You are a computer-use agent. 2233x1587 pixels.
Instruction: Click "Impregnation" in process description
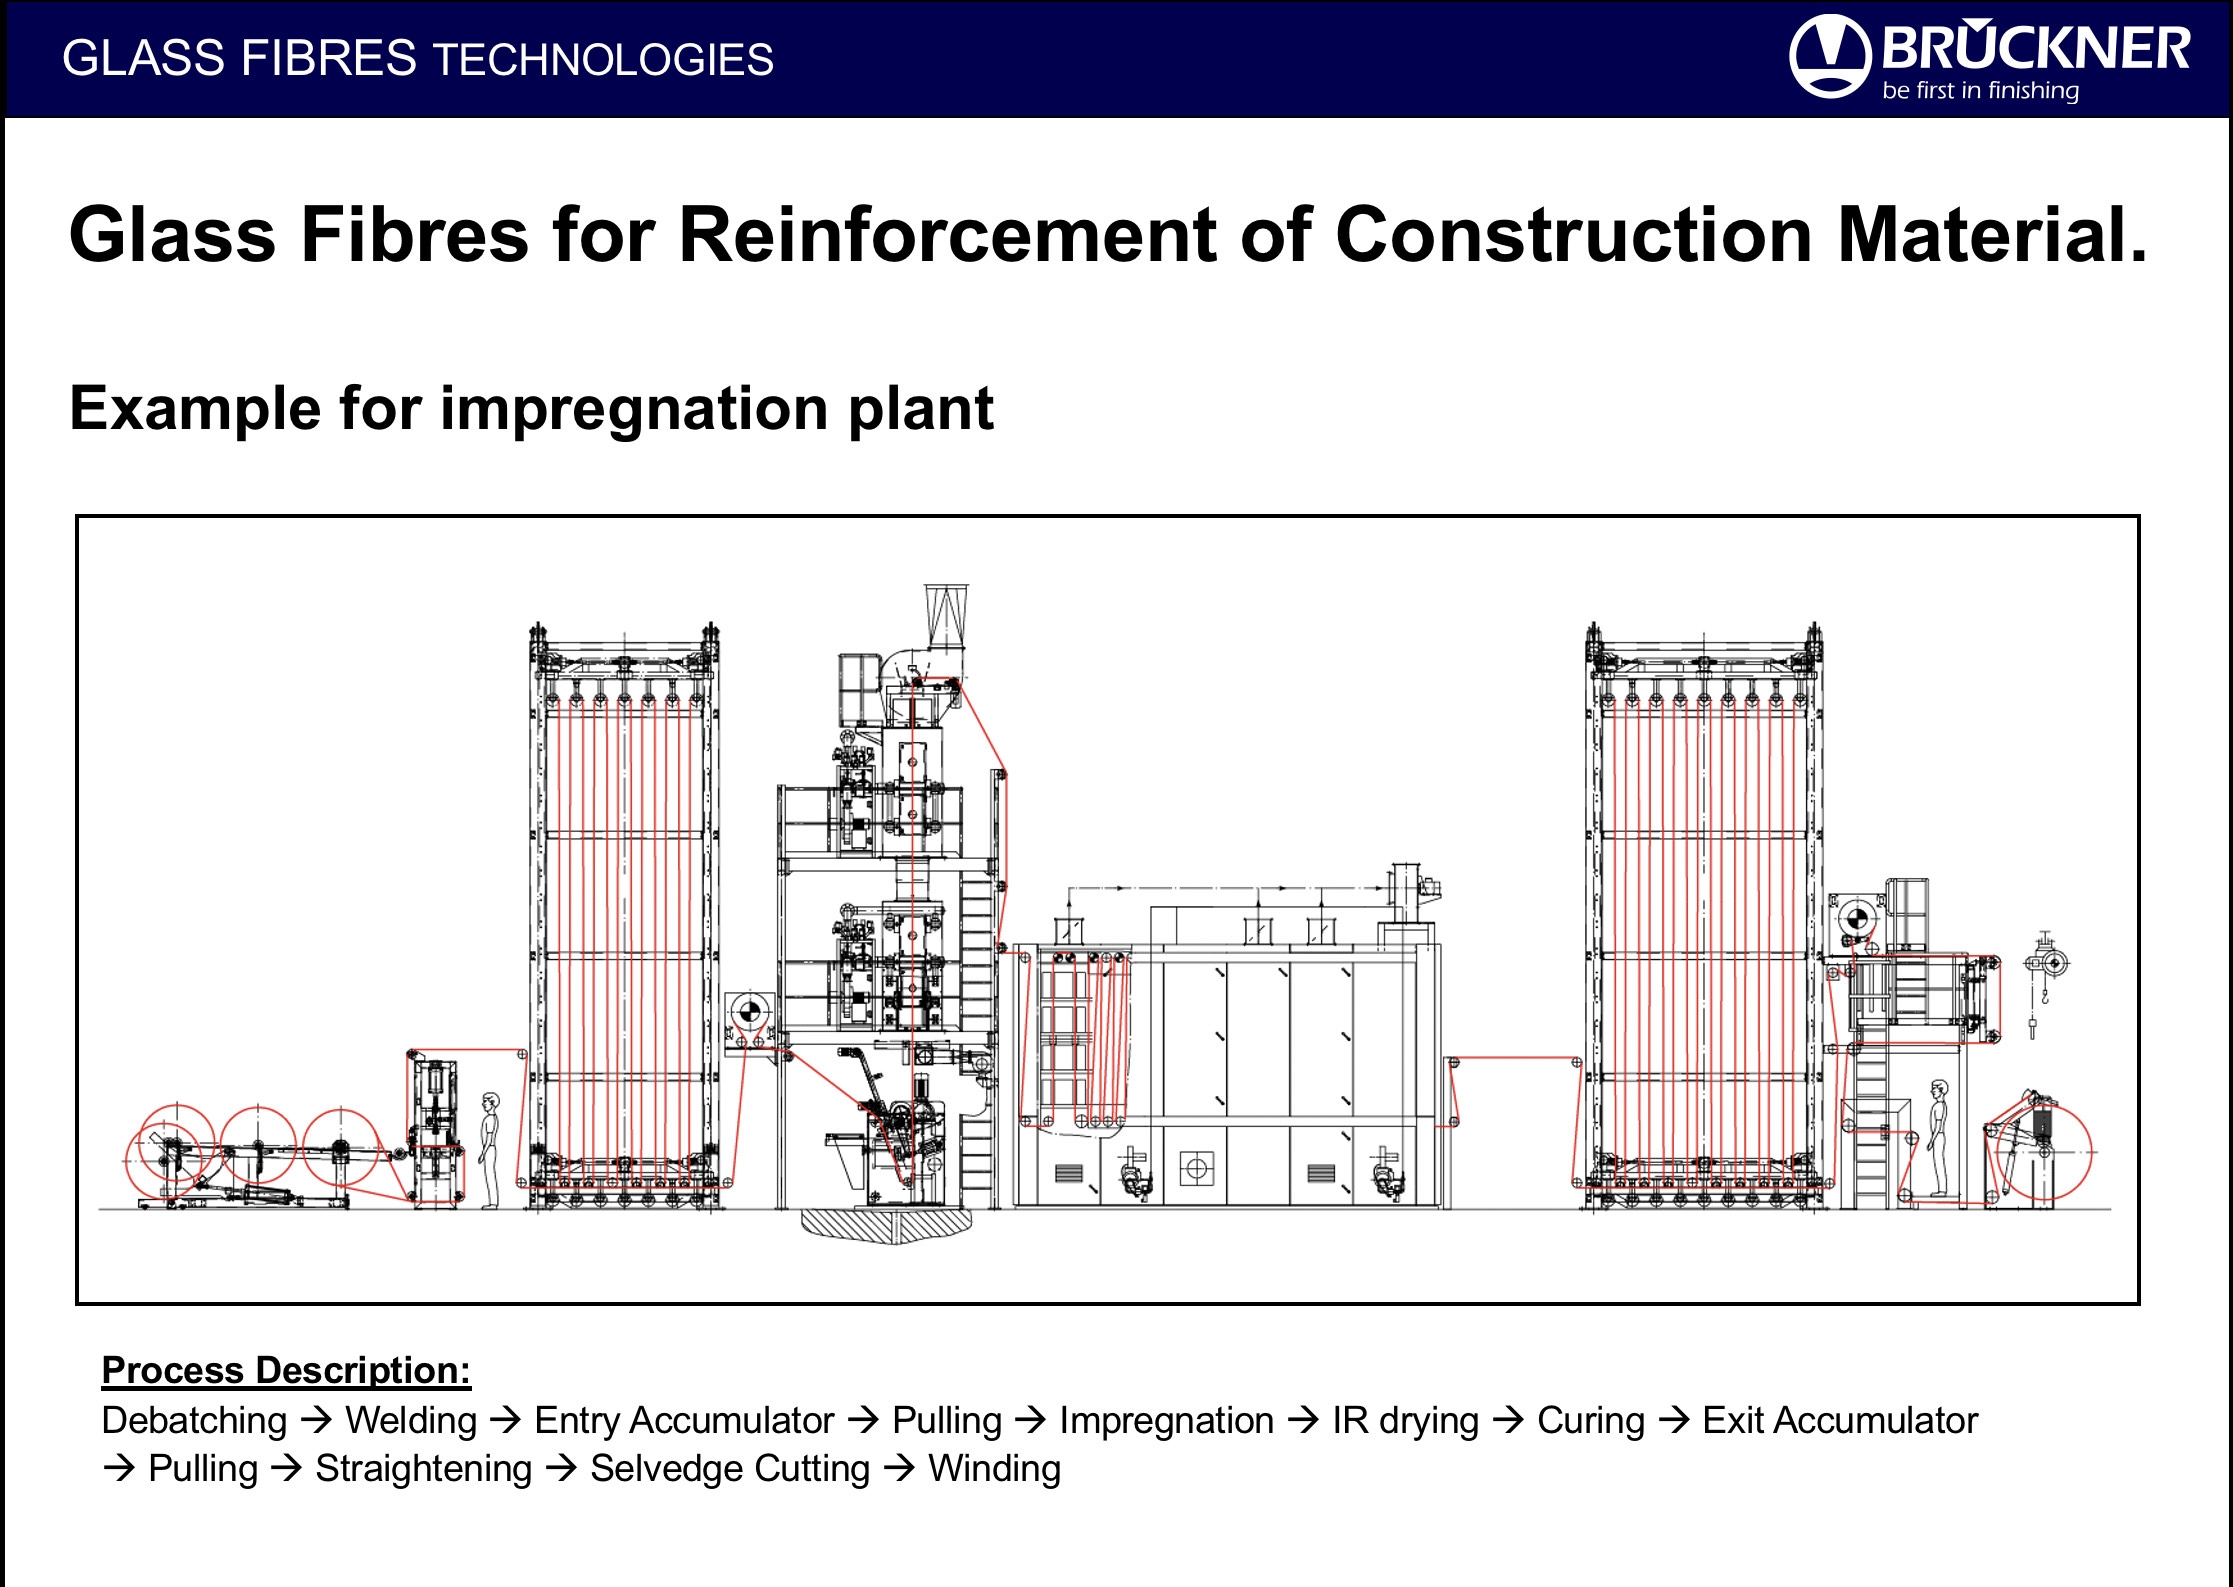tap(1167, 1420)
